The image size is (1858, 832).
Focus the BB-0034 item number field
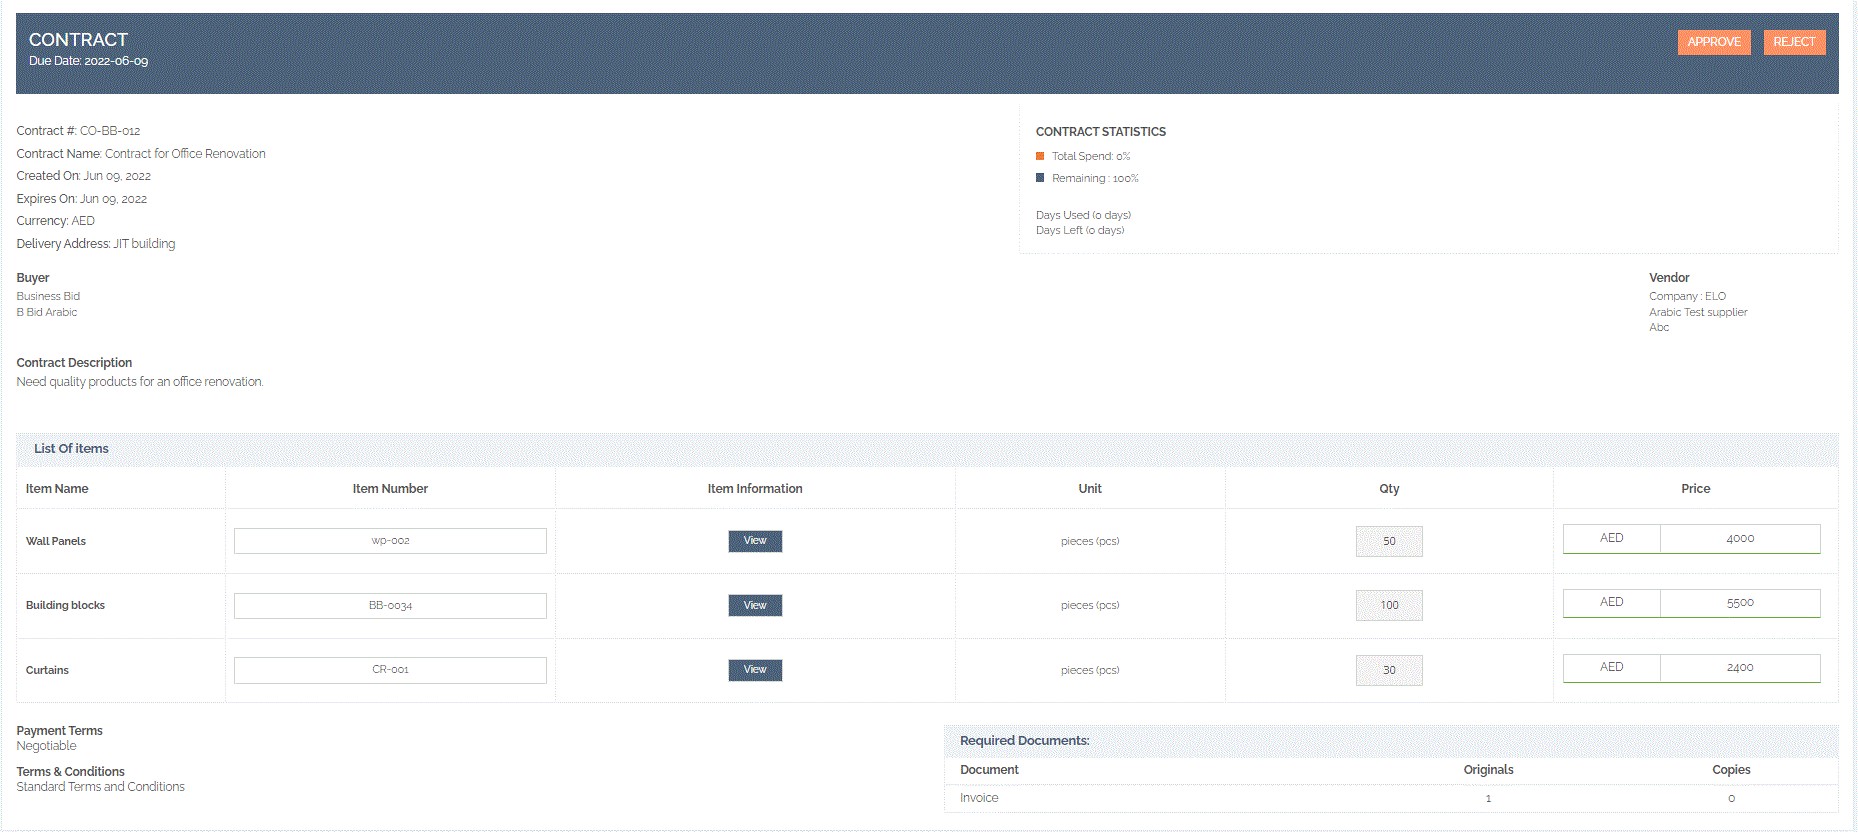(x=390, y=606)
